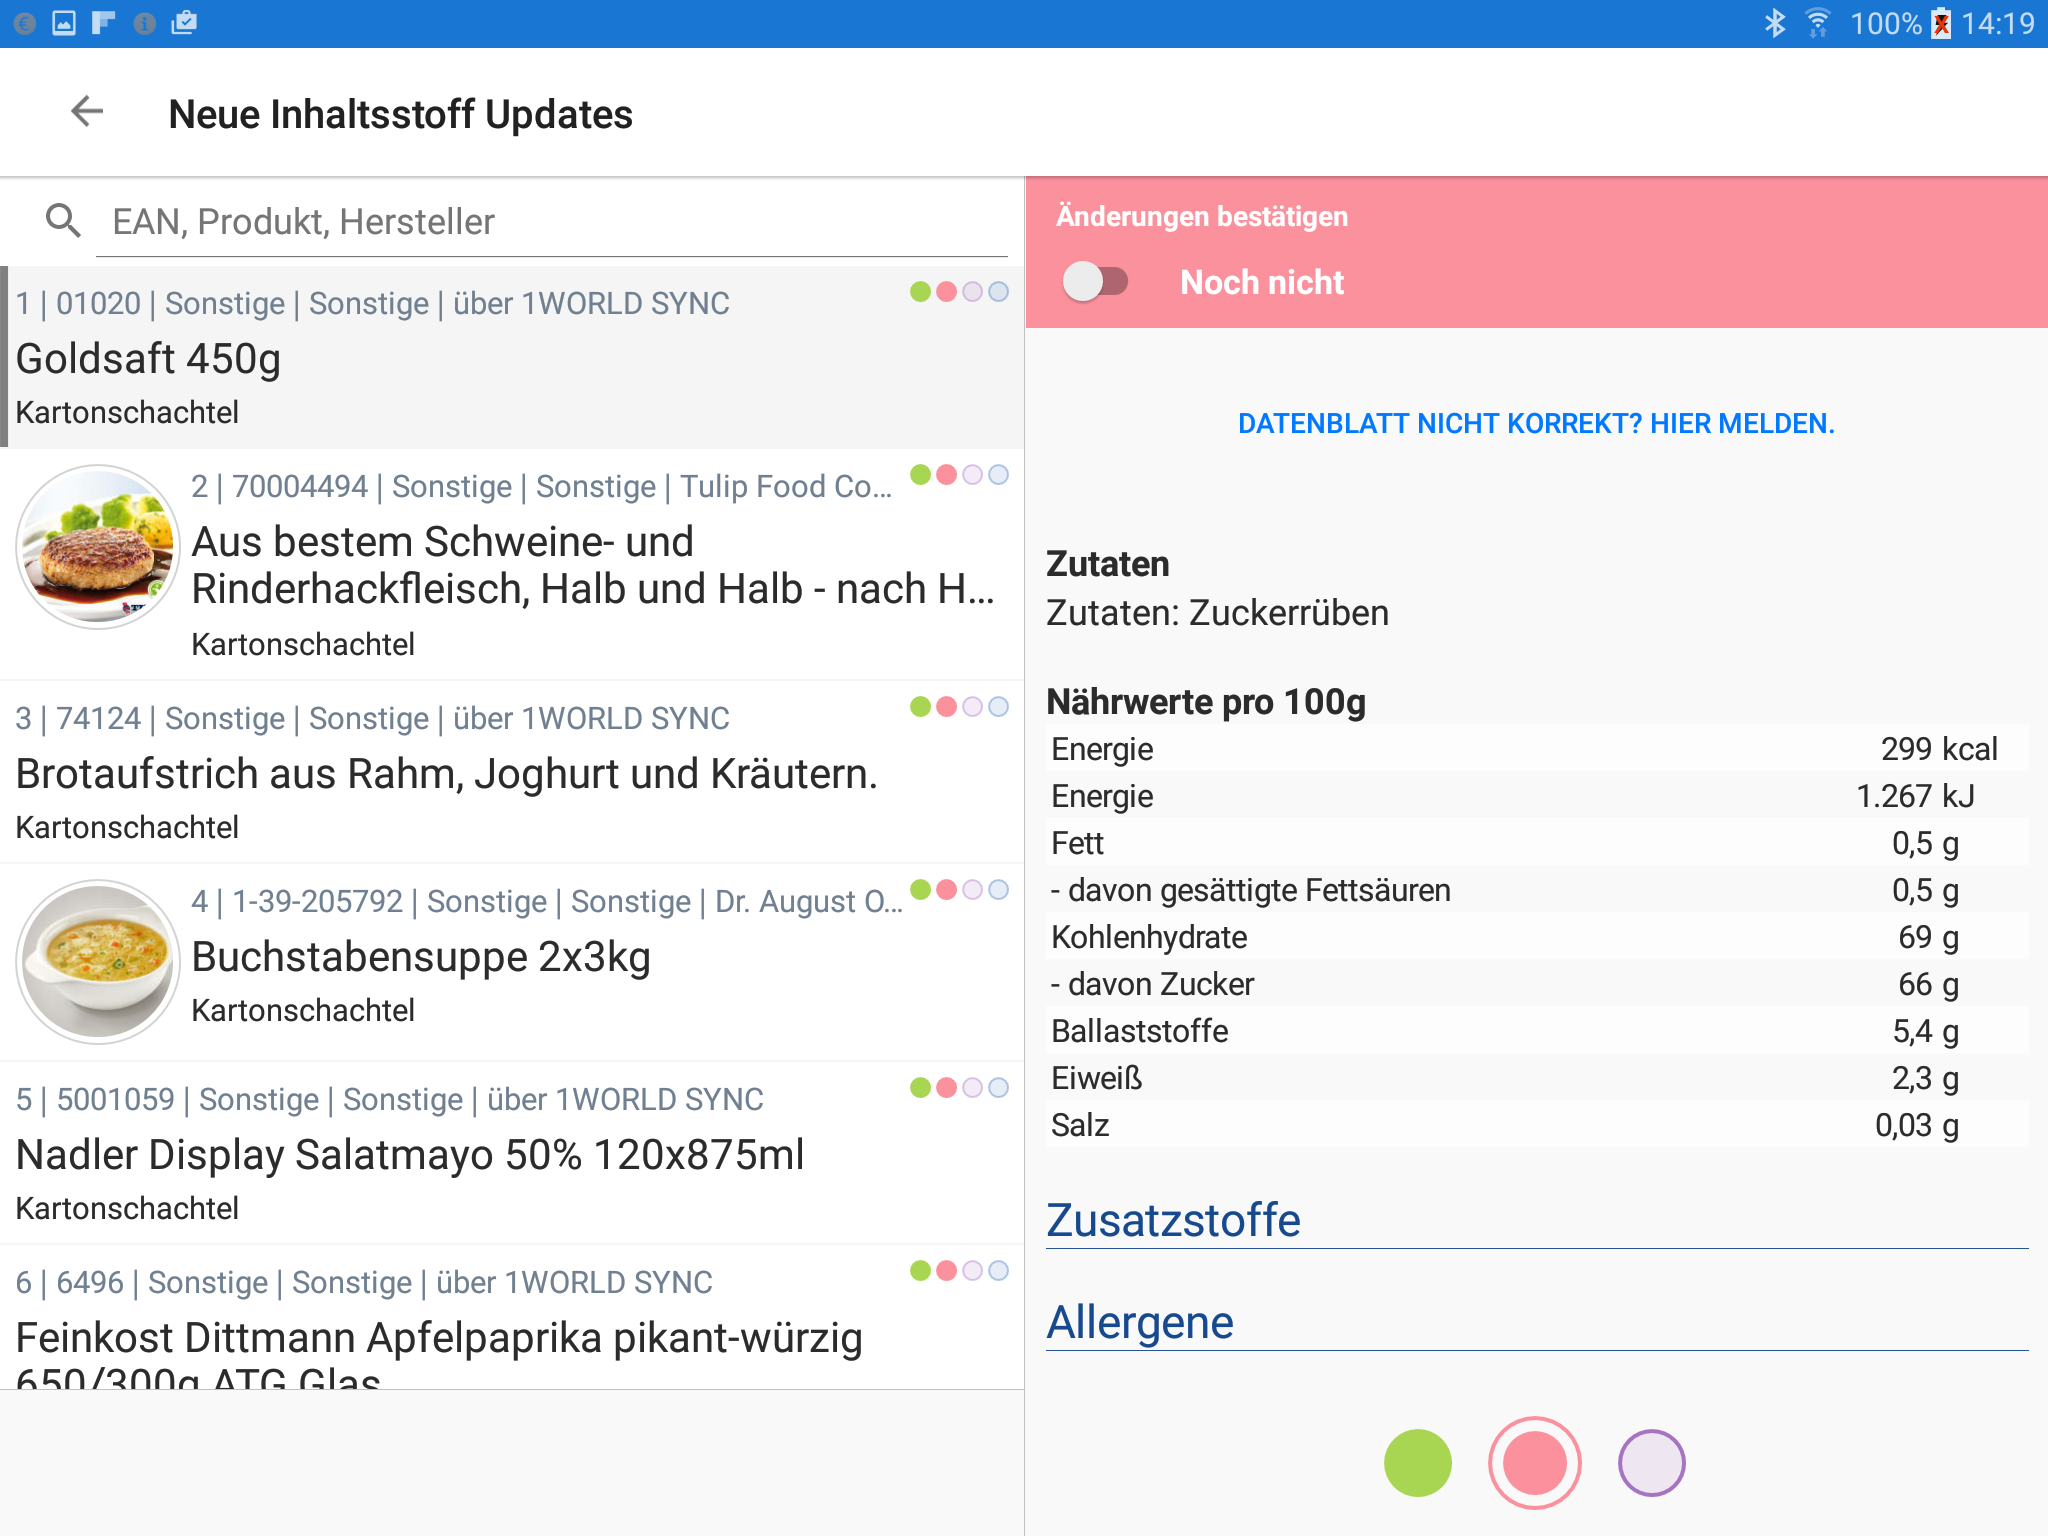Image resolution: width=2048 pixels, height=1536 pixels.
Task: Expand the Zusatzstoffe section
Action: (1173, 1221)
